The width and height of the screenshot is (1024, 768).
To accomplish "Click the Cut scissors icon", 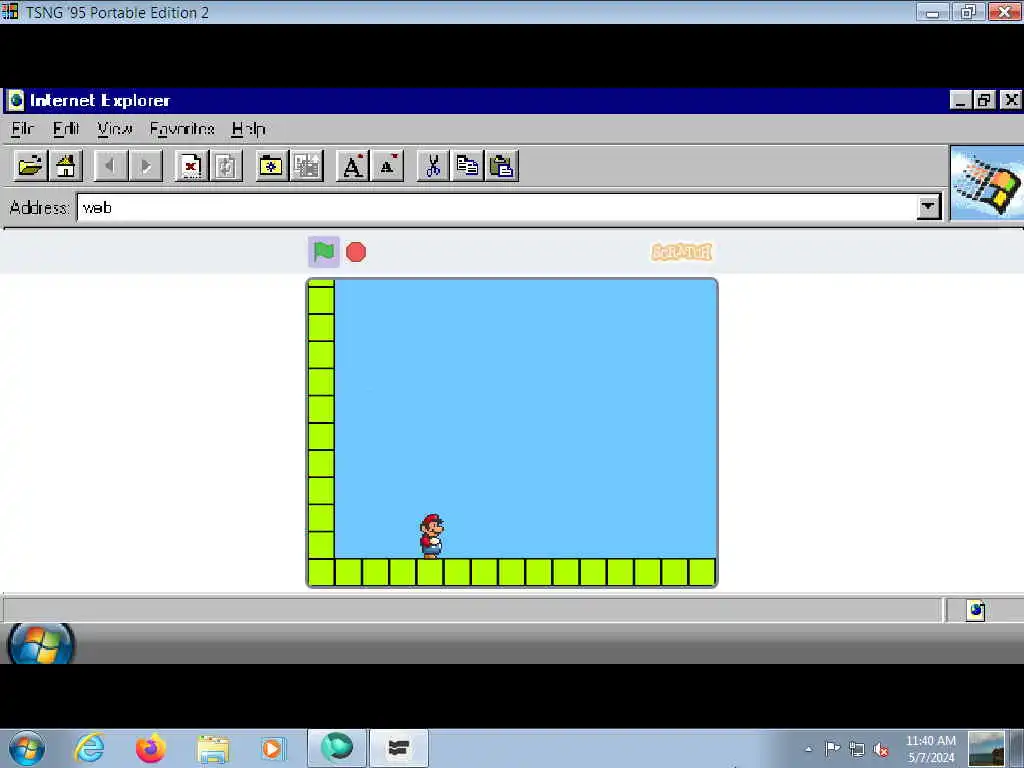I will [432, 166].
